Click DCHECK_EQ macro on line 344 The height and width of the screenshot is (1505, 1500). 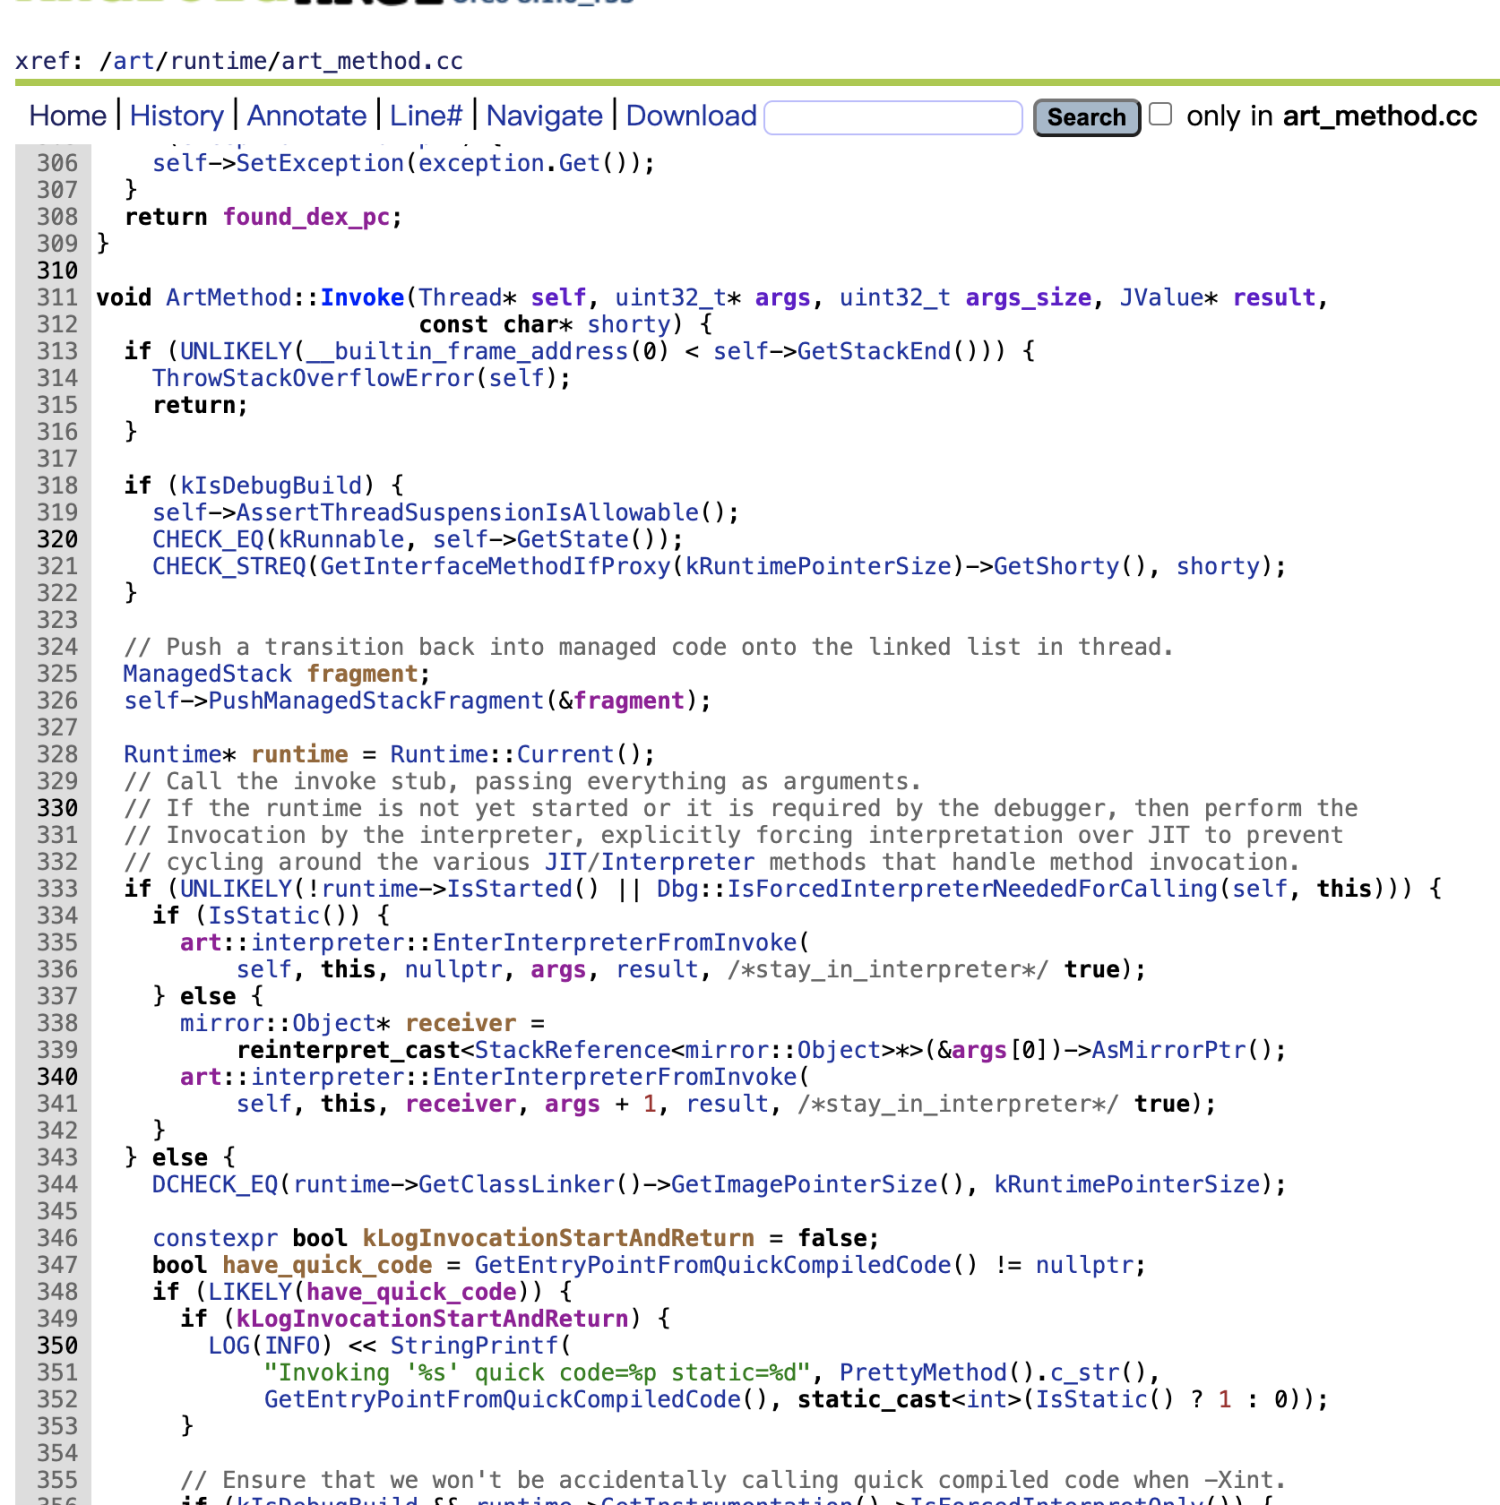pos(215,1185)
